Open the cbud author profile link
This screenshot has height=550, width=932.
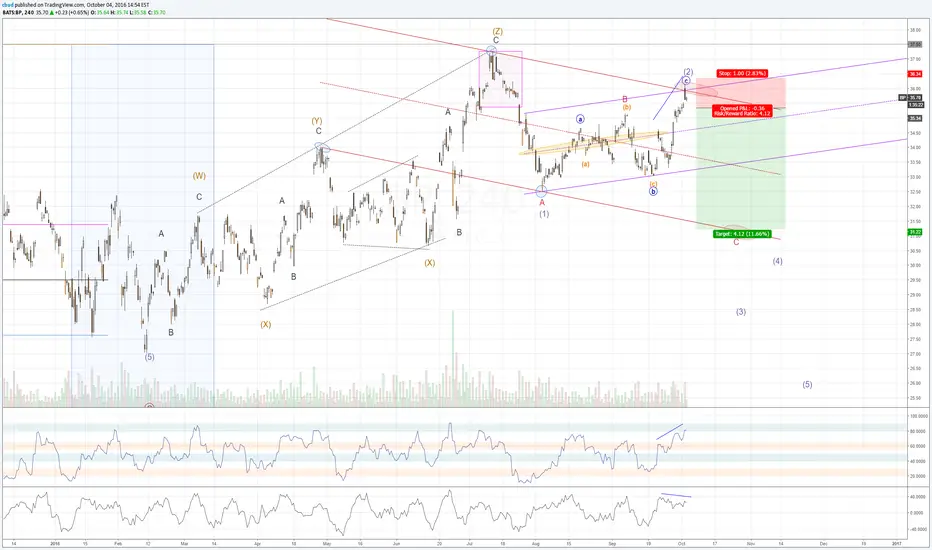[9, 5]
